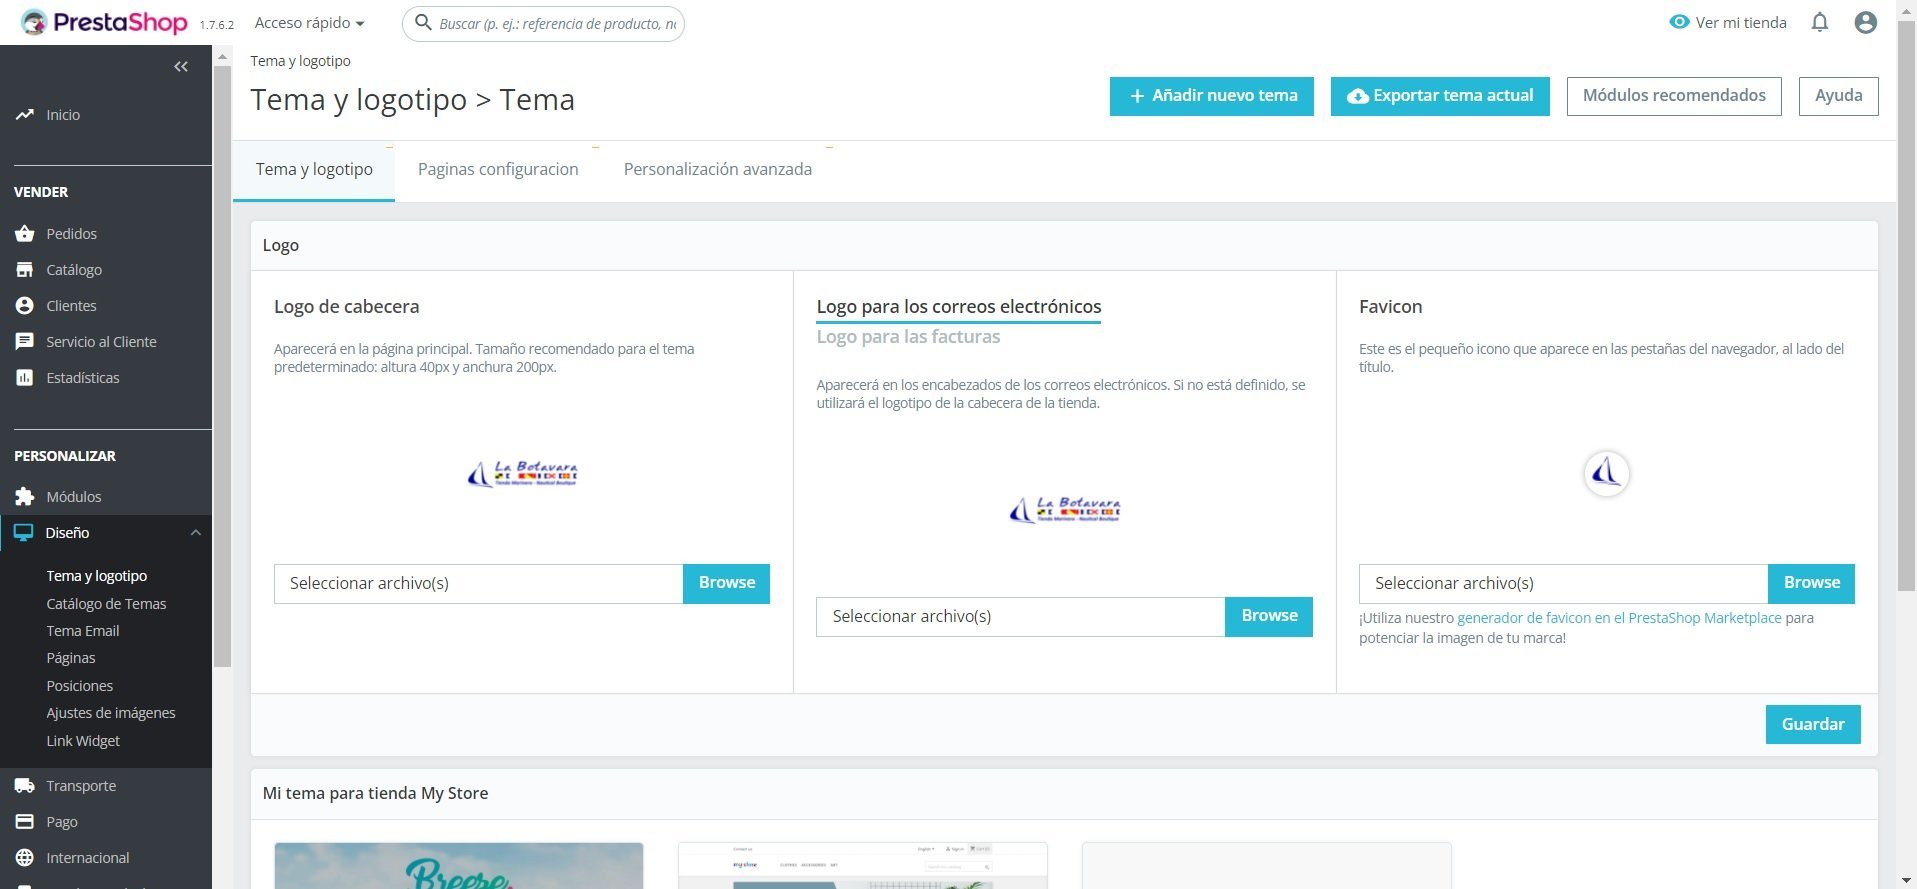
Task: Open Ajustes de imágenes submenu item
Action: click(111, 713)
